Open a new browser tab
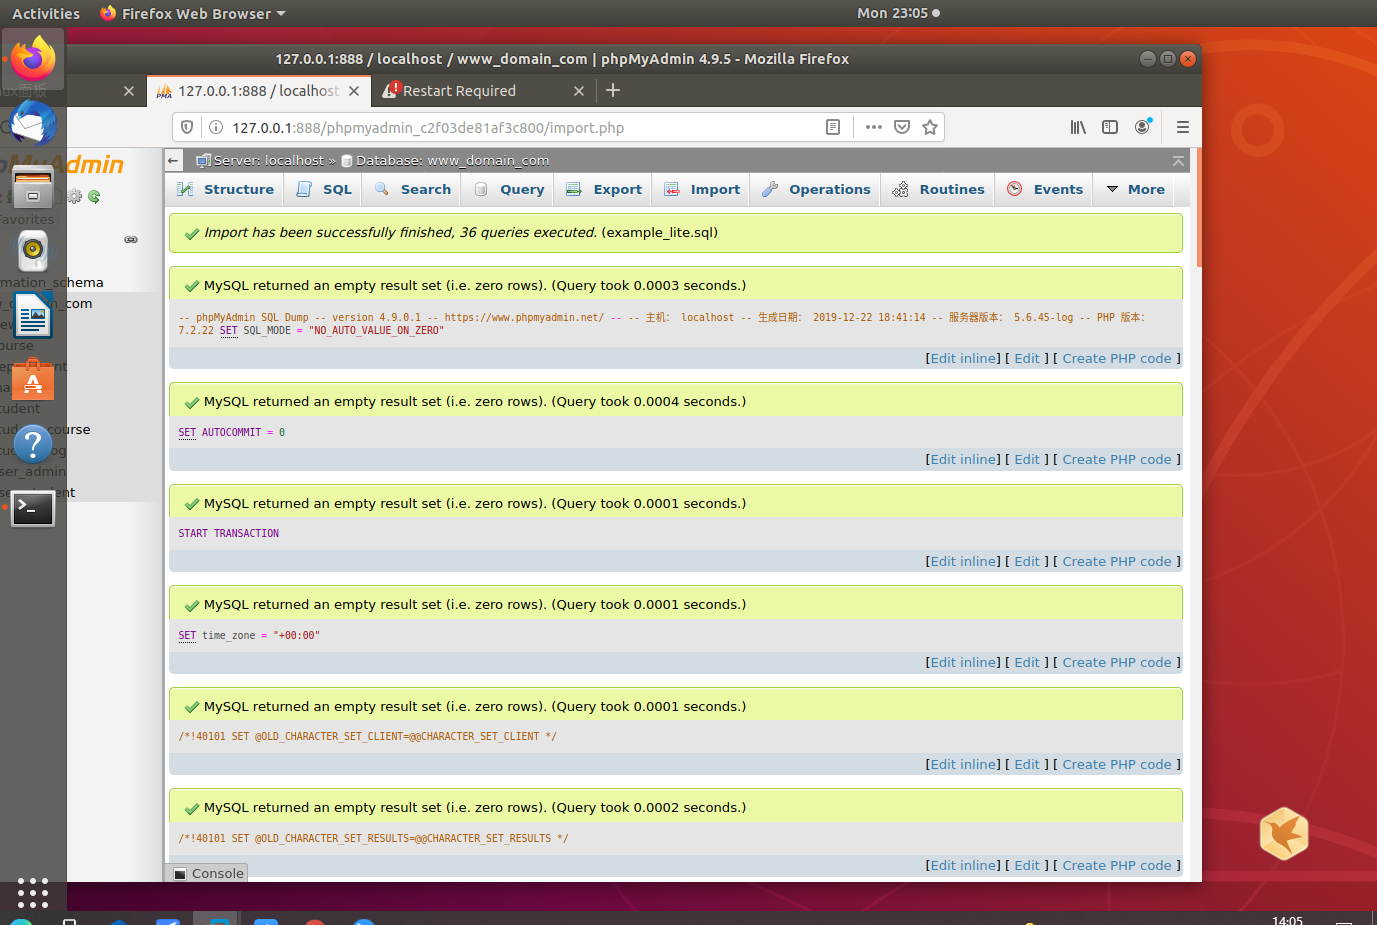Image resolution: width=1377 pixels, height=925 pixels. (x=613, y=90)
